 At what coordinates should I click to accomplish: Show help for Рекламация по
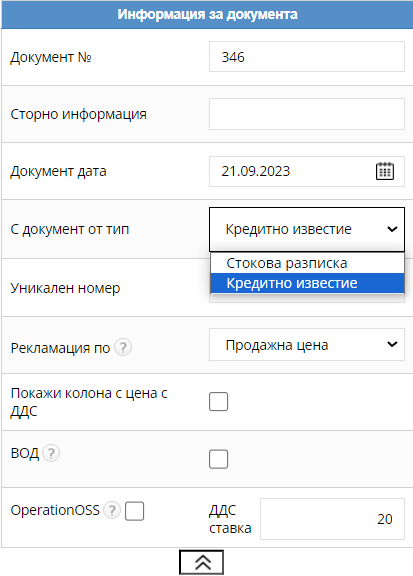click(x=123, y=347)
